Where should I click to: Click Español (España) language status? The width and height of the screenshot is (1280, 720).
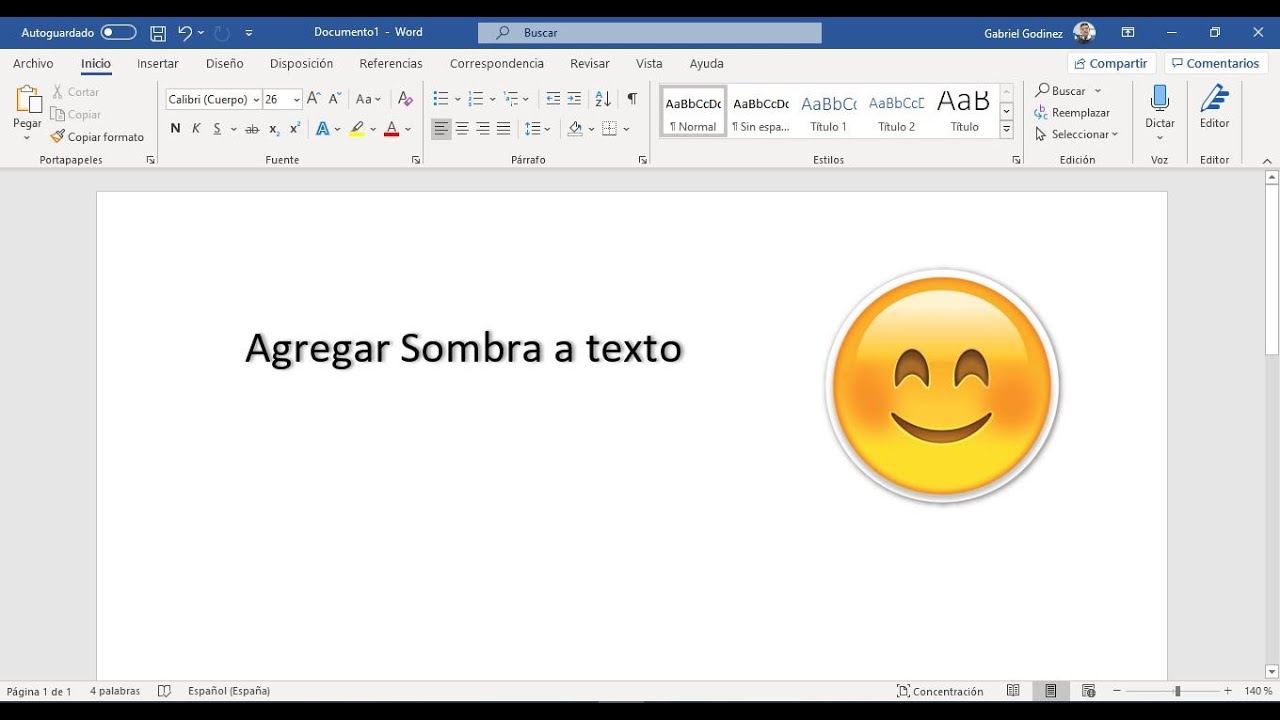point(229,691)
